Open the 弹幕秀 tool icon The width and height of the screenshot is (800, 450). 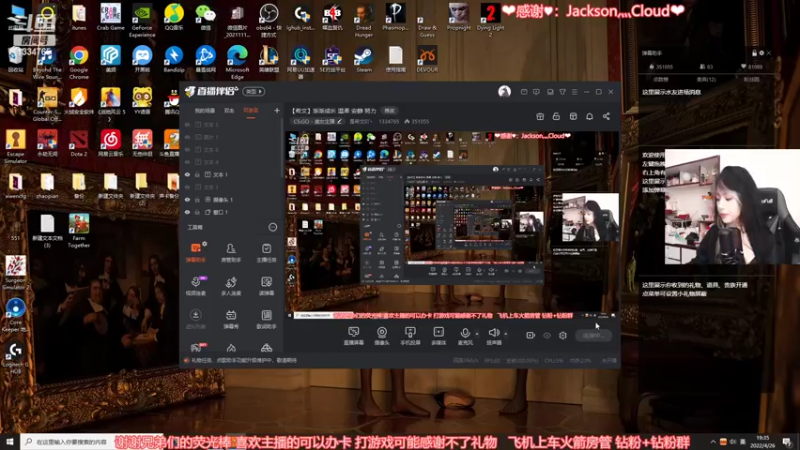point(231,319)
